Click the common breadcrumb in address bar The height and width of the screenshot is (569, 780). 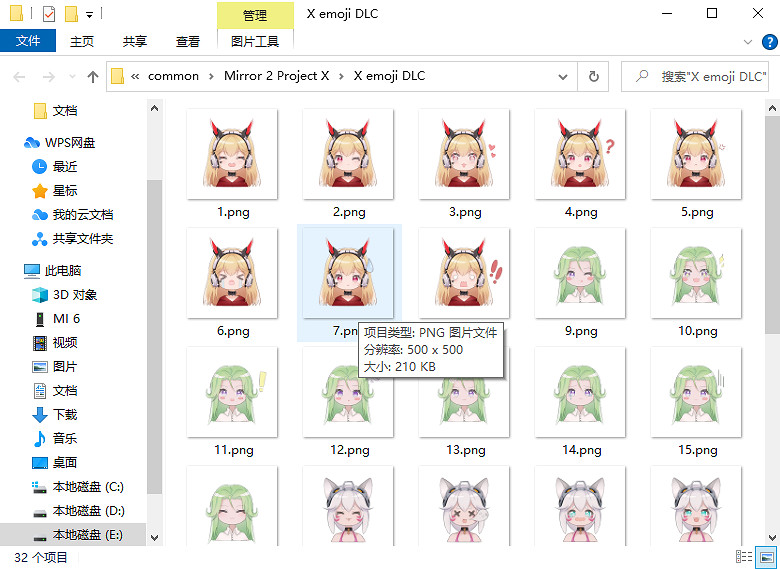173,76
